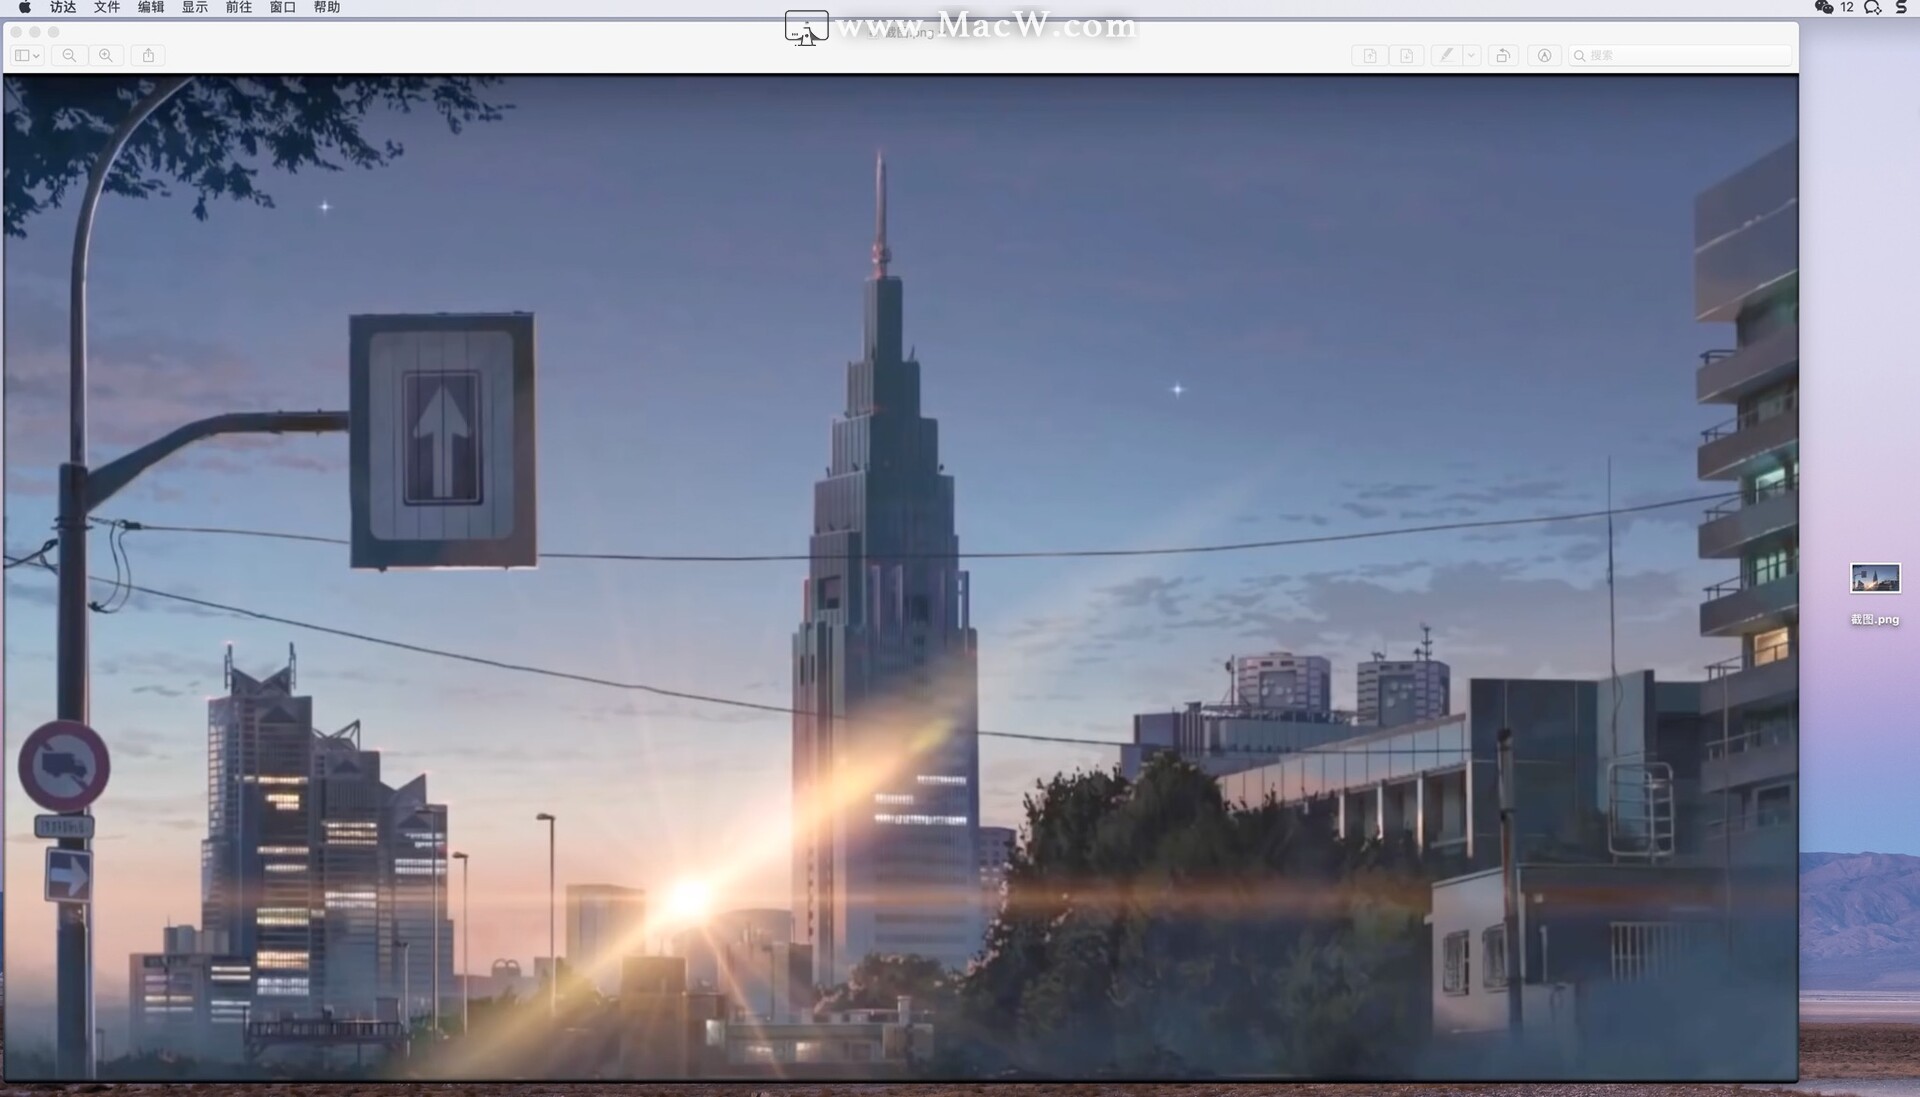Expand the highlight pen options arrow
1920x1097 pixels.
1471,56
